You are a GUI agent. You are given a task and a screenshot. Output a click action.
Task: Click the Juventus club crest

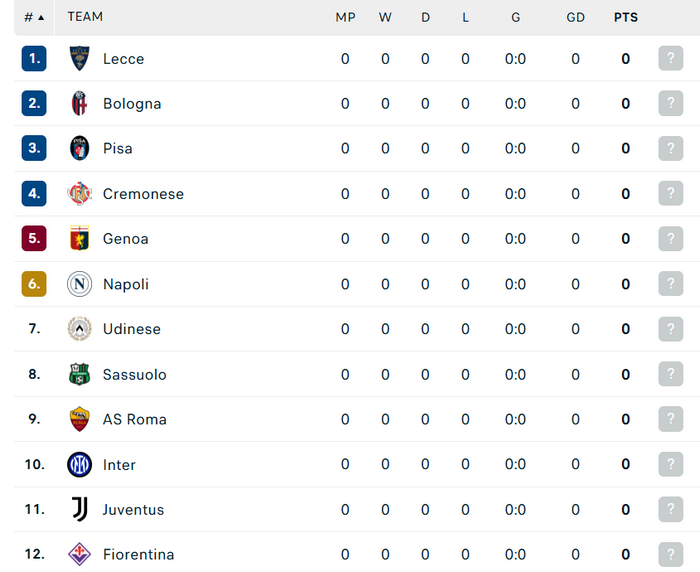[79, 509]
